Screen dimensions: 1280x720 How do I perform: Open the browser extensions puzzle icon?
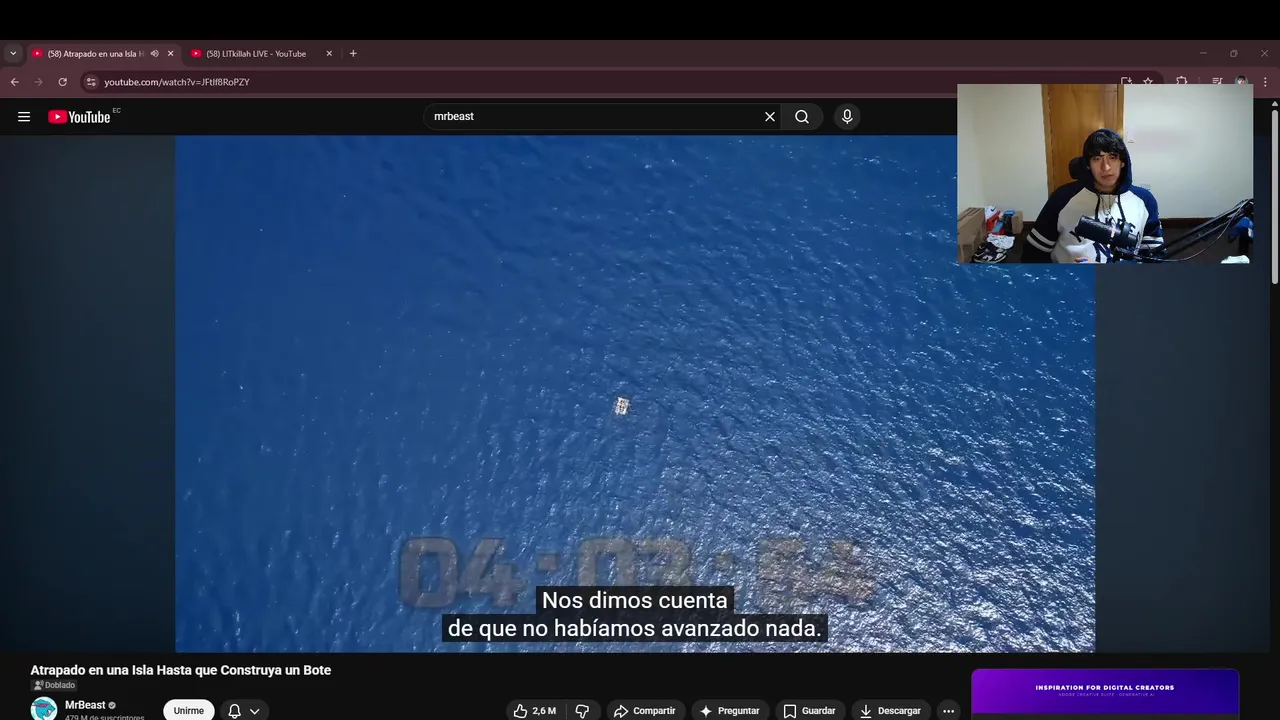pos(1181,82)
